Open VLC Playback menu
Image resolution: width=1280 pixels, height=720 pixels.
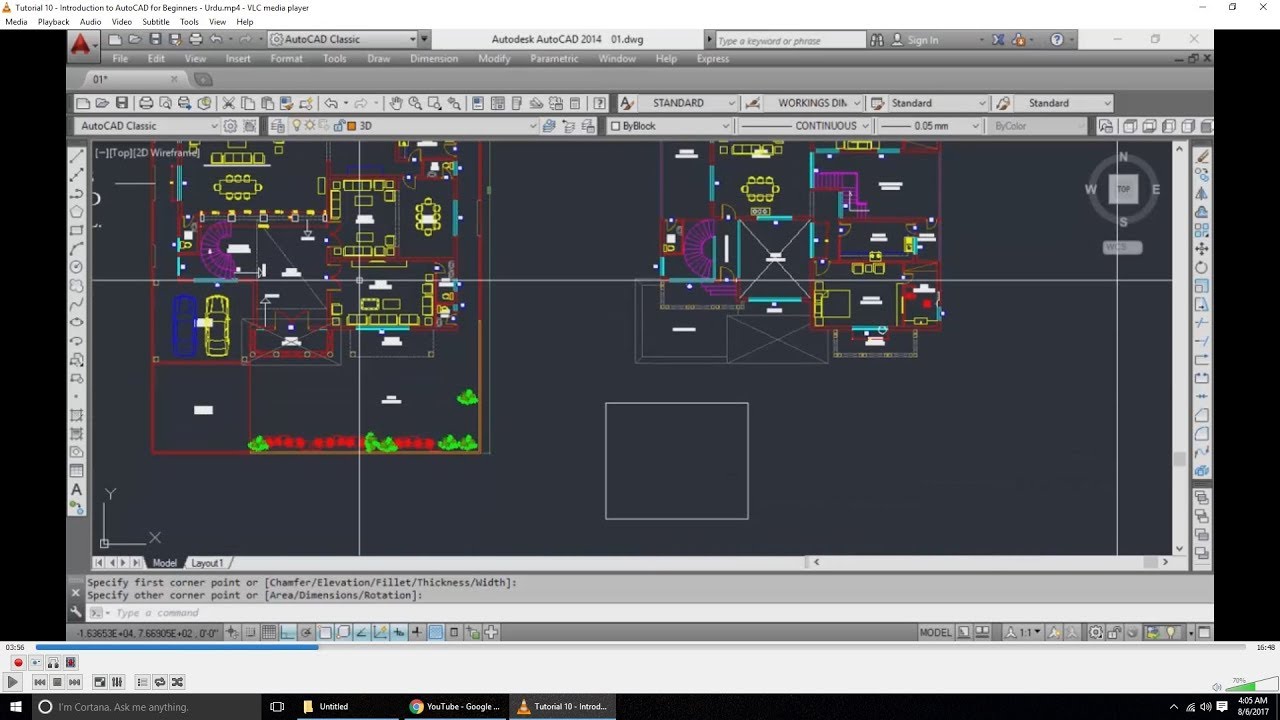click(54, 22)
